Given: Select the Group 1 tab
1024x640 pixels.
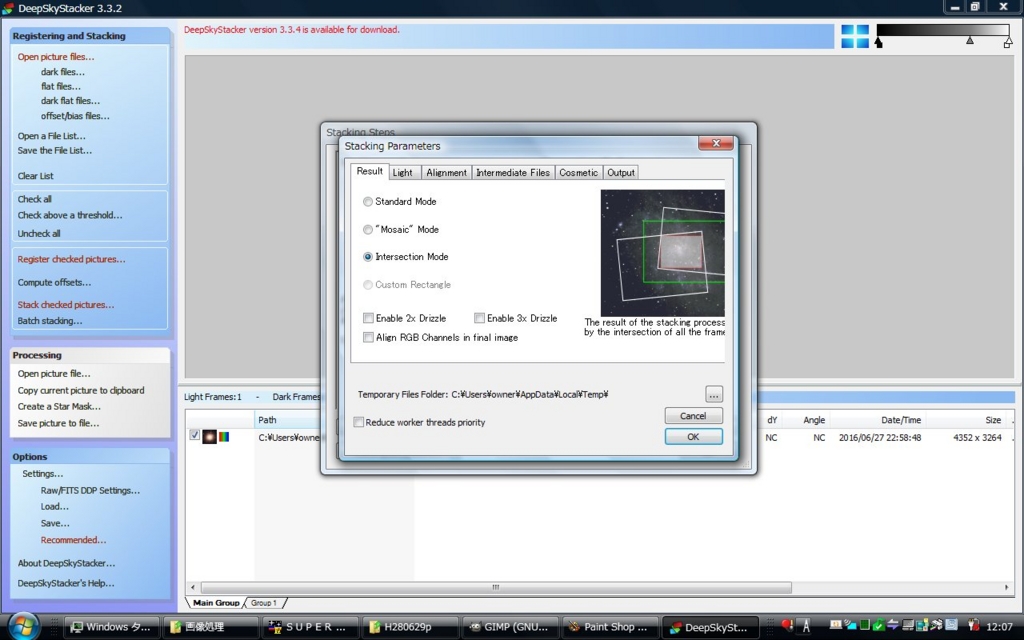Looking at the screenshot, I should click(264, 603).
